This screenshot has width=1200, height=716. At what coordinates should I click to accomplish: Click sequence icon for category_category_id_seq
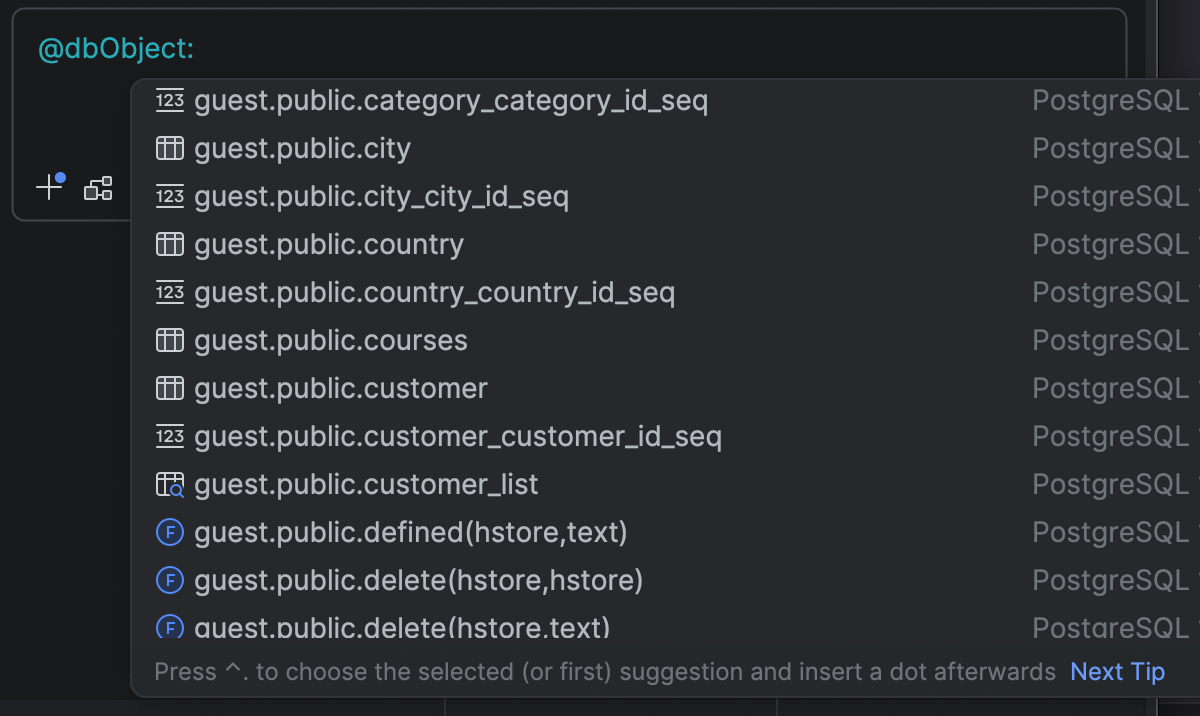170,101
